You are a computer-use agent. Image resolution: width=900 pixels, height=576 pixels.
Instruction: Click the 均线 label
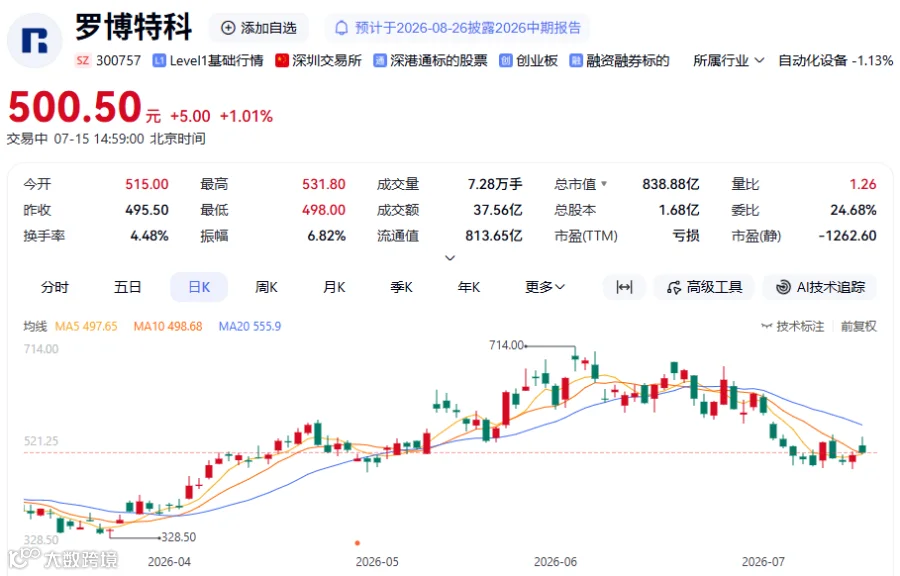pyautogui.click(x=35, y=326)
